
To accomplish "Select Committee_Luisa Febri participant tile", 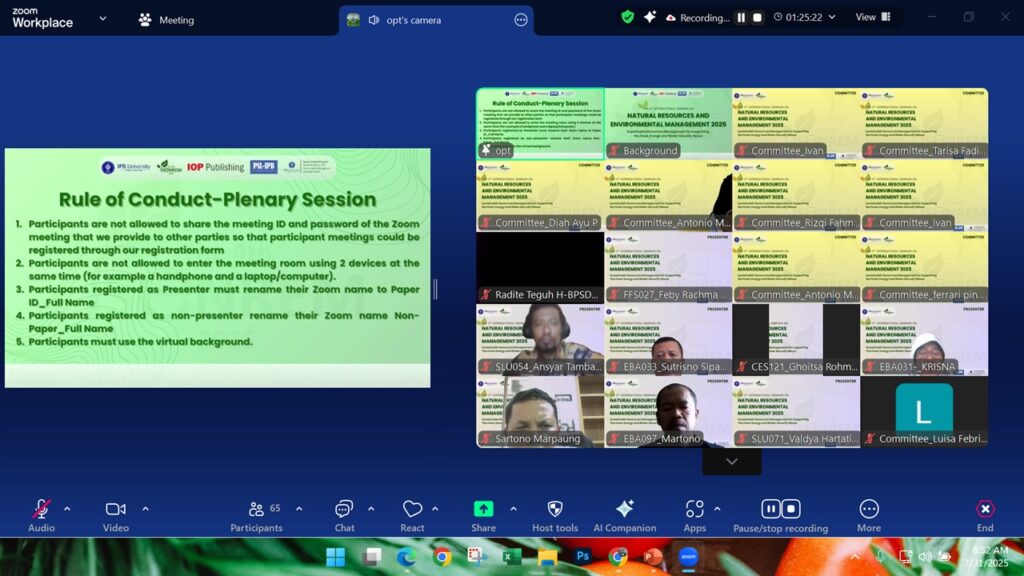I will click(x=924, y=410).
